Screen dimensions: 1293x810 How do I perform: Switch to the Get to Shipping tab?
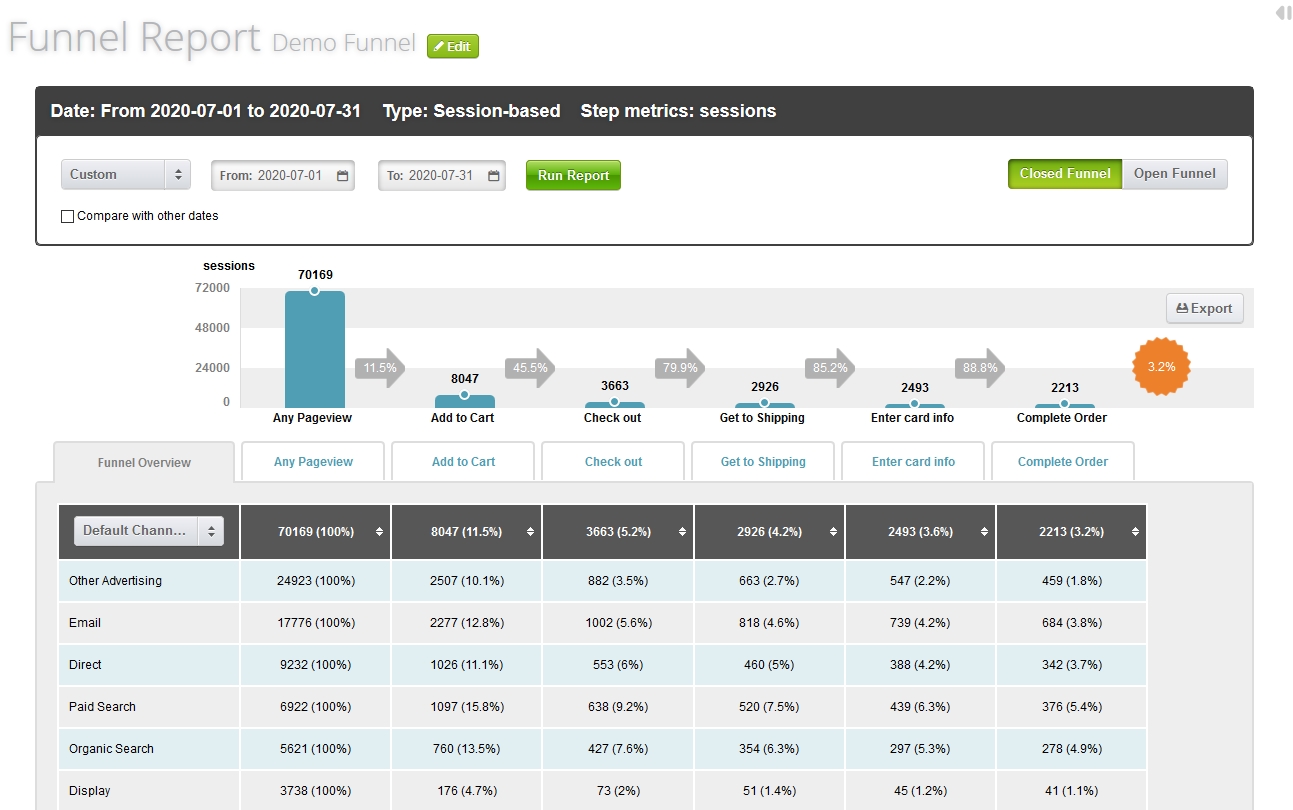tap(763, 462)
